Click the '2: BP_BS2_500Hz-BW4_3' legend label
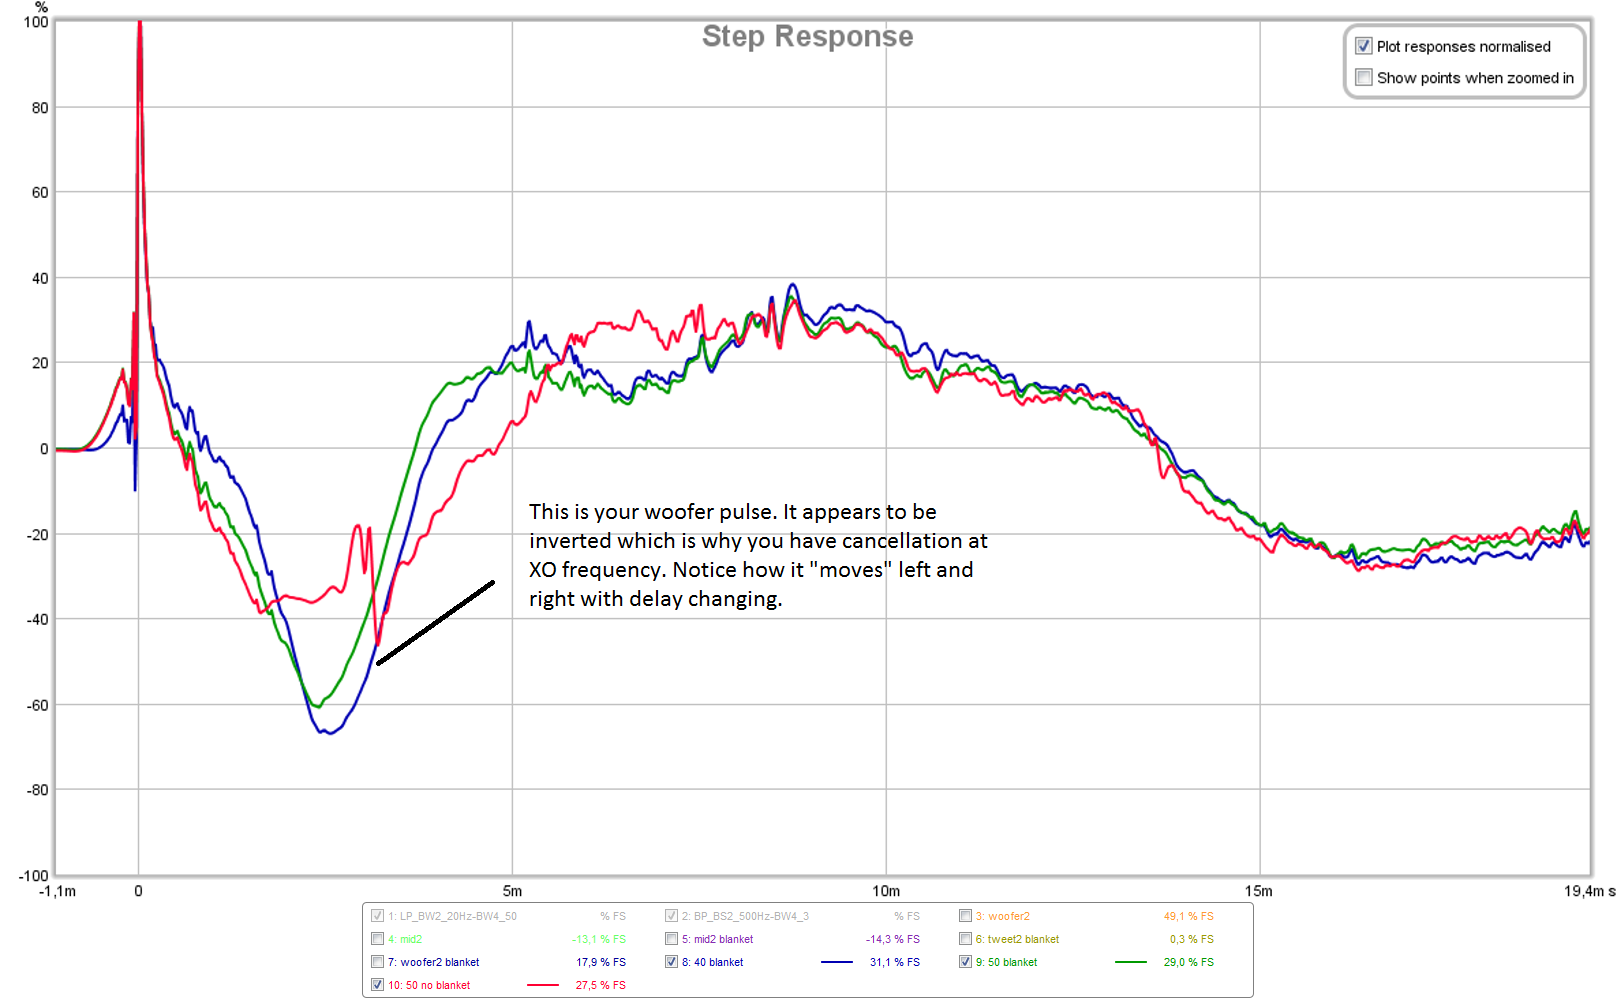 [x=745, y=916]
